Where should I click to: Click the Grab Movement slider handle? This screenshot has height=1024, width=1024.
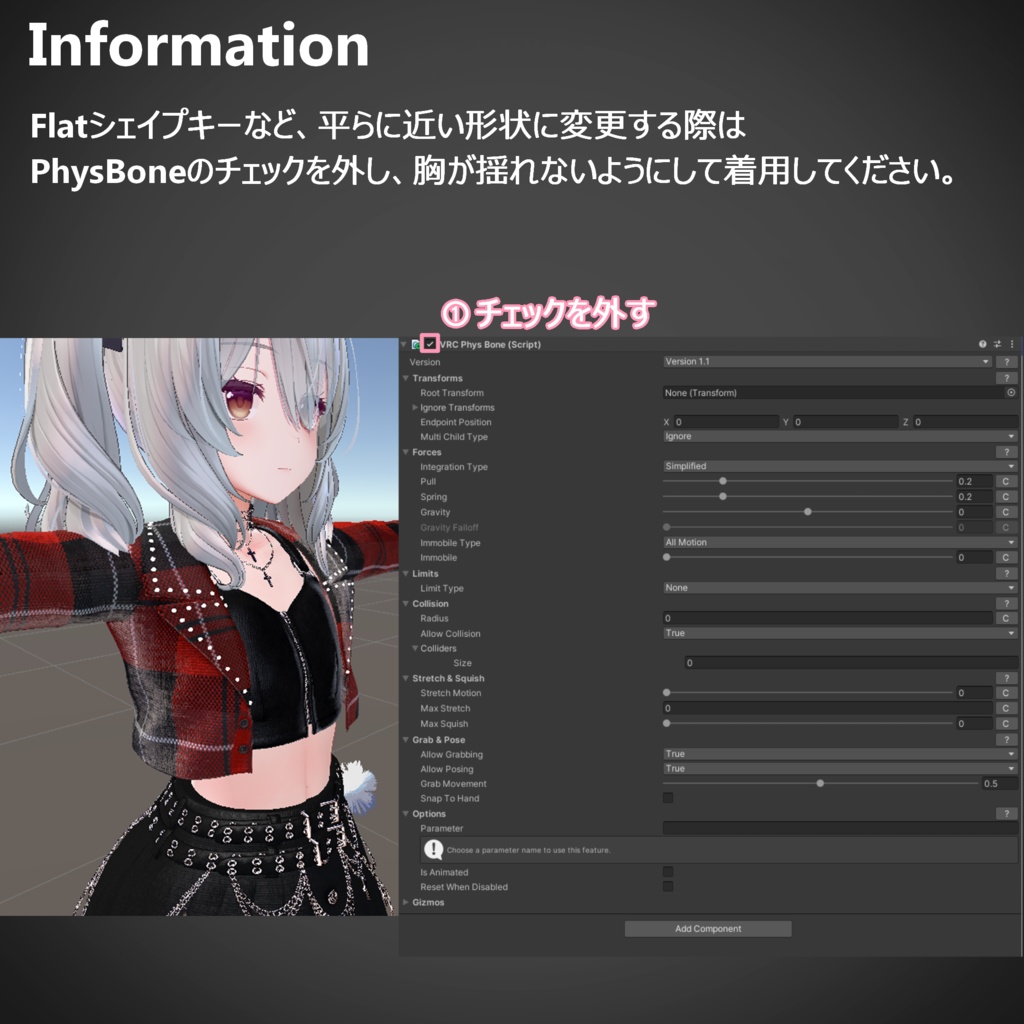click(820, 783)
